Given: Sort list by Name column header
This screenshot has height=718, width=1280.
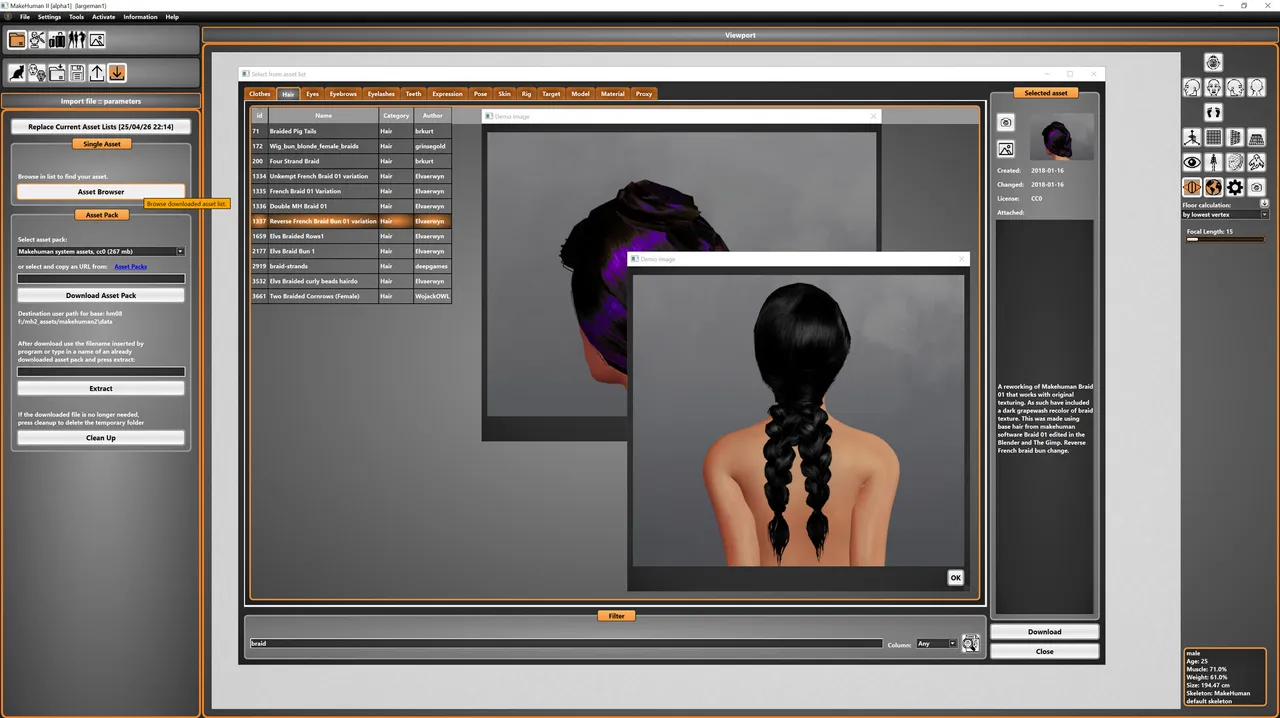Looking at the screenshot, I should click(x=323, y=116).
